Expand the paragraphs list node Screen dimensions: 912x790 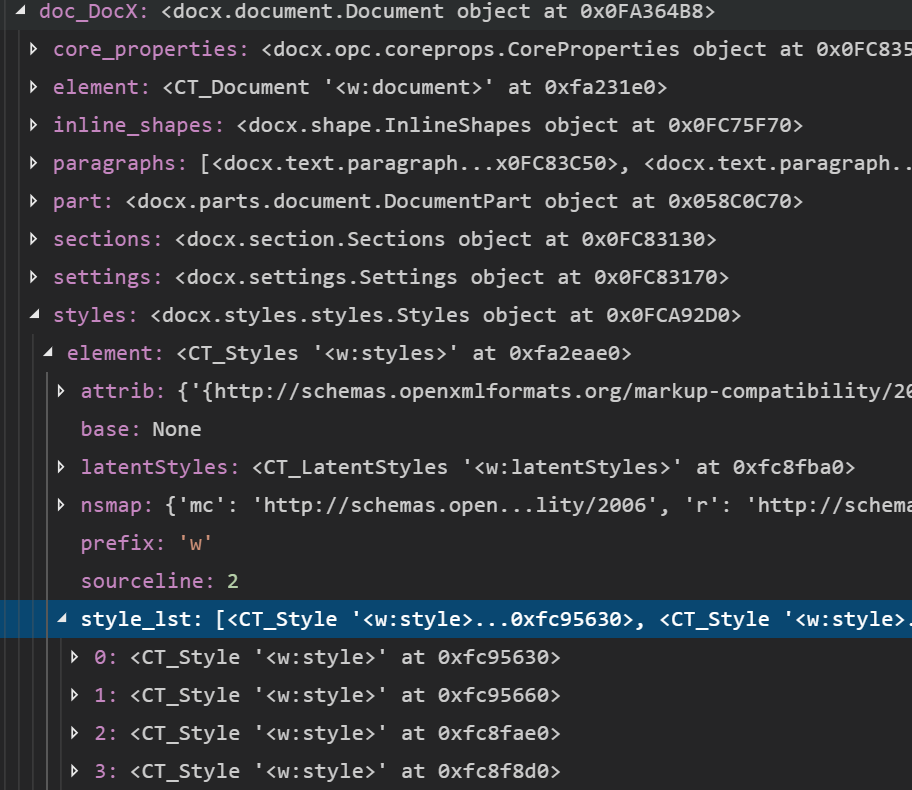[34, 163]
